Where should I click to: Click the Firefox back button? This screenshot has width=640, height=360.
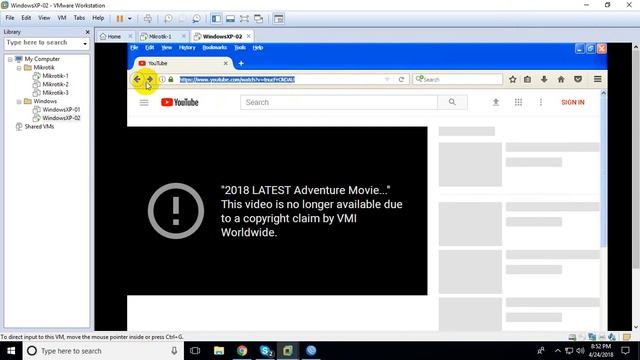click(x=137, y=79)
